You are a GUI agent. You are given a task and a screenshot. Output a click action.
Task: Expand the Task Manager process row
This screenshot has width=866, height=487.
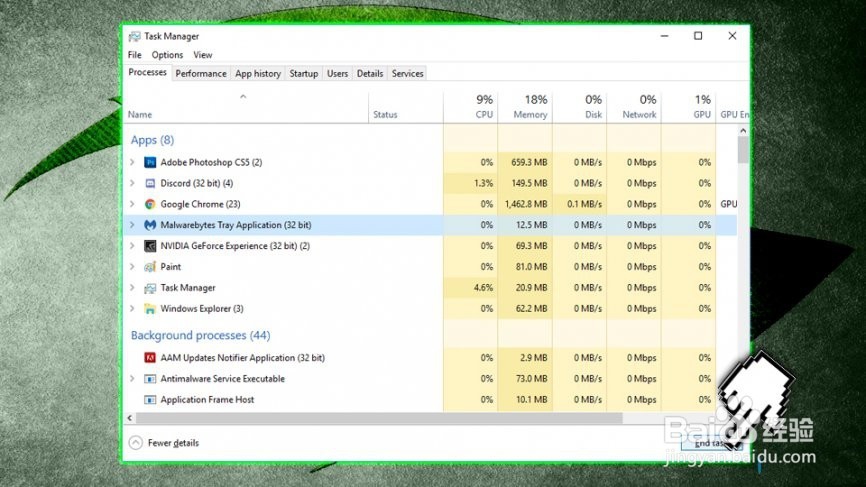(x=132, y=288)
